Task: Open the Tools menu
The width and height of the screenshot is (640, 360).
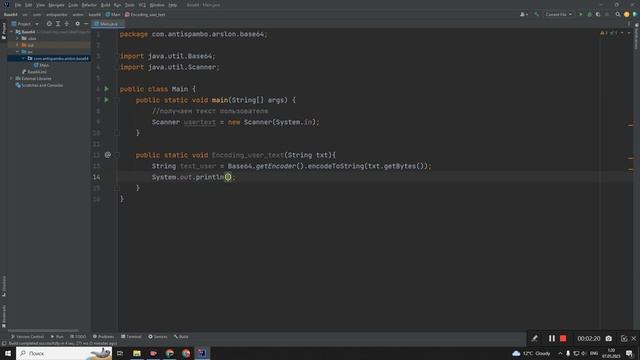Action: click(x=129, y=5)
